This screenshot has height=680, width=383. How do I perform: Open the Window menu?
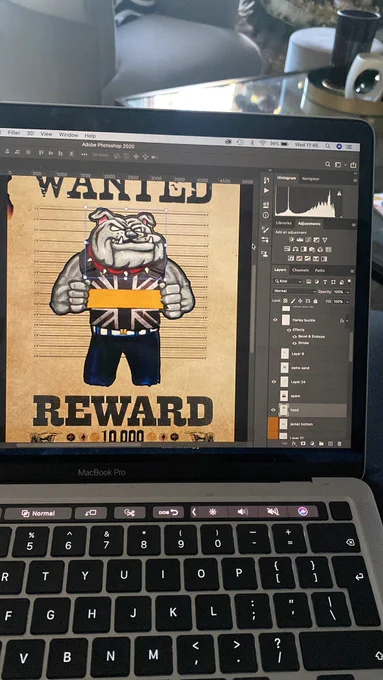click(68, 135)
